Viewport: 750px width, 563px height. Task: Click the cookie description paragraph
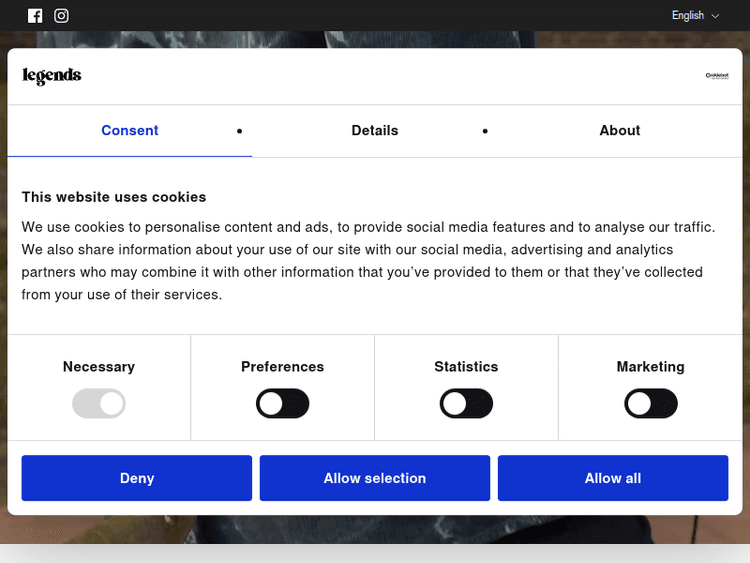[x=370, y=261]
